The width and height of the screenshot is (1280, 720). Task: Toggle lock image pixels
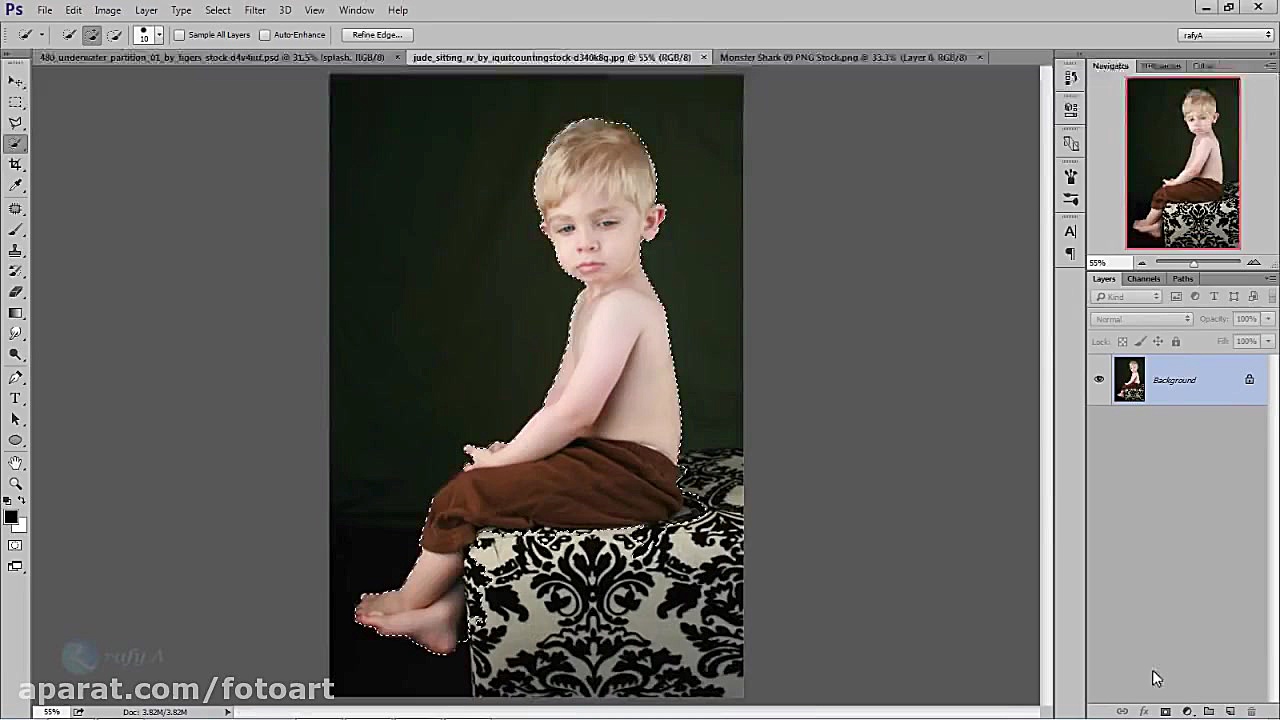[1140, 342]
